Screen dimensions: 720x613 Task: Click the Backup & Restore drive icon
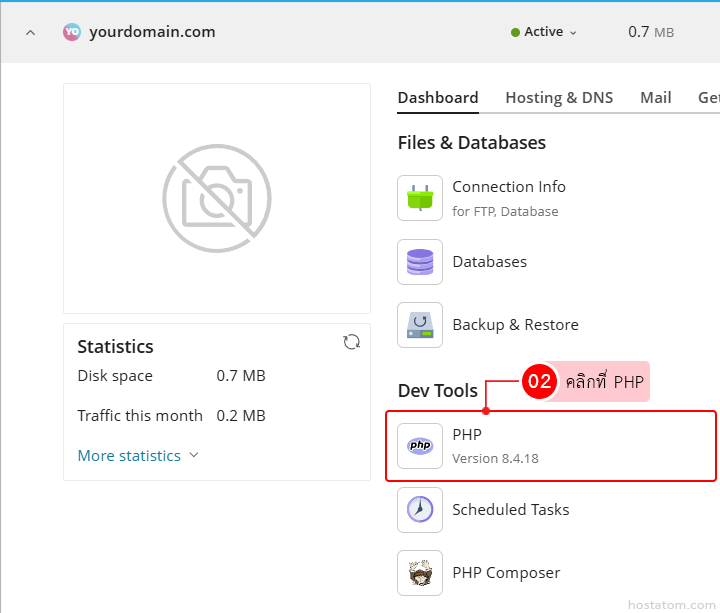point(420,325)
